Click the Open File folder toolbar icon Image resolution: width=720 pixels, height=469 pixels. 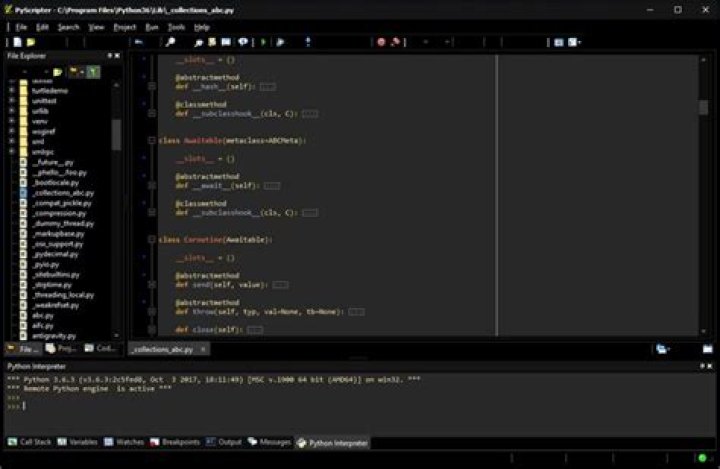(x=31, y=42)
